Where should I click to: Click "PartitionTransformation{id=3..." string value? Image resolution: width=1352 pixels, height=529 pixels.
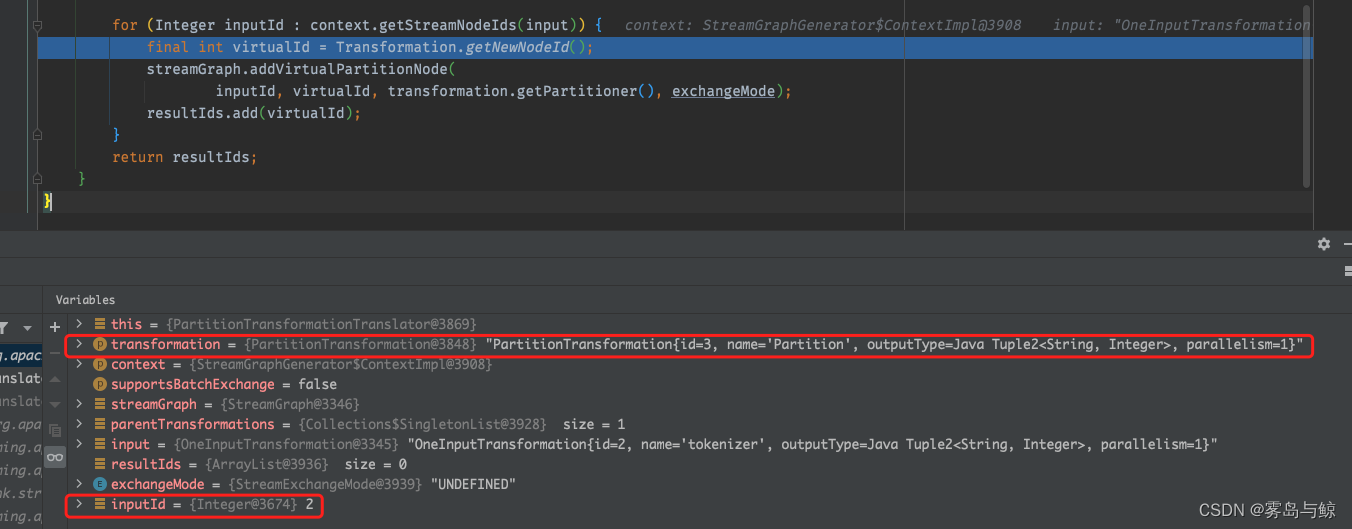pos(895,344)
